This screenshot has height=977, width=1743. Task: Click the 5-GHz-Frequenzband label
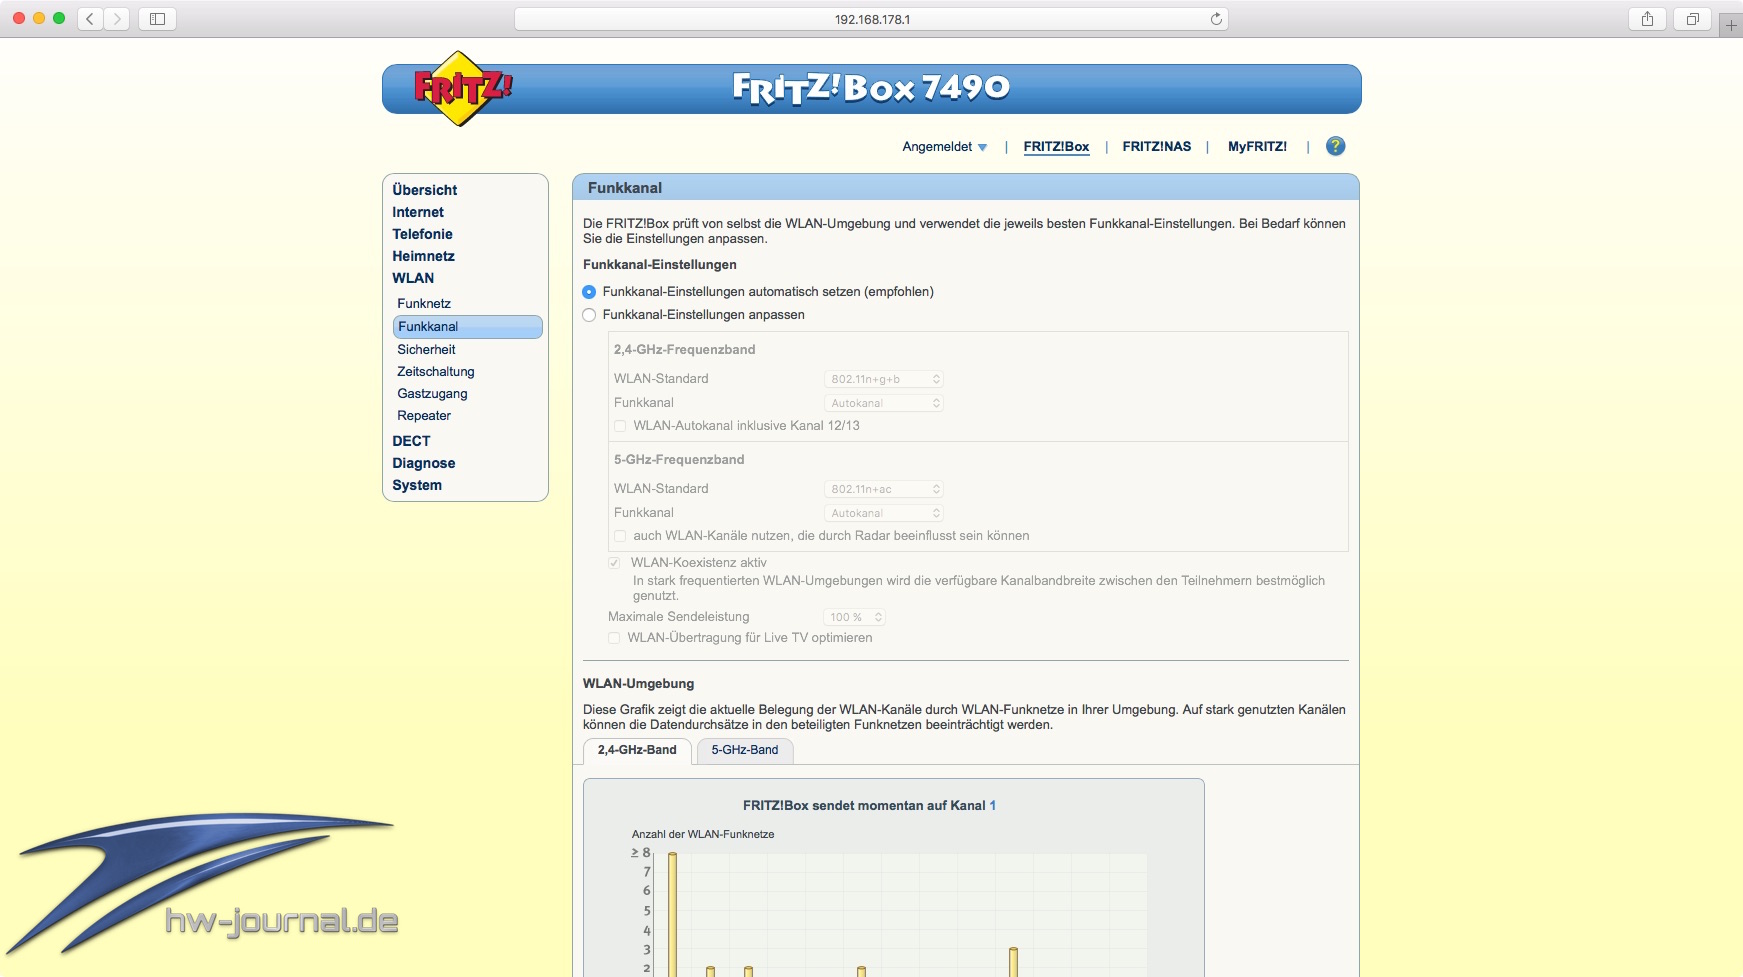[x=679, y=460]
